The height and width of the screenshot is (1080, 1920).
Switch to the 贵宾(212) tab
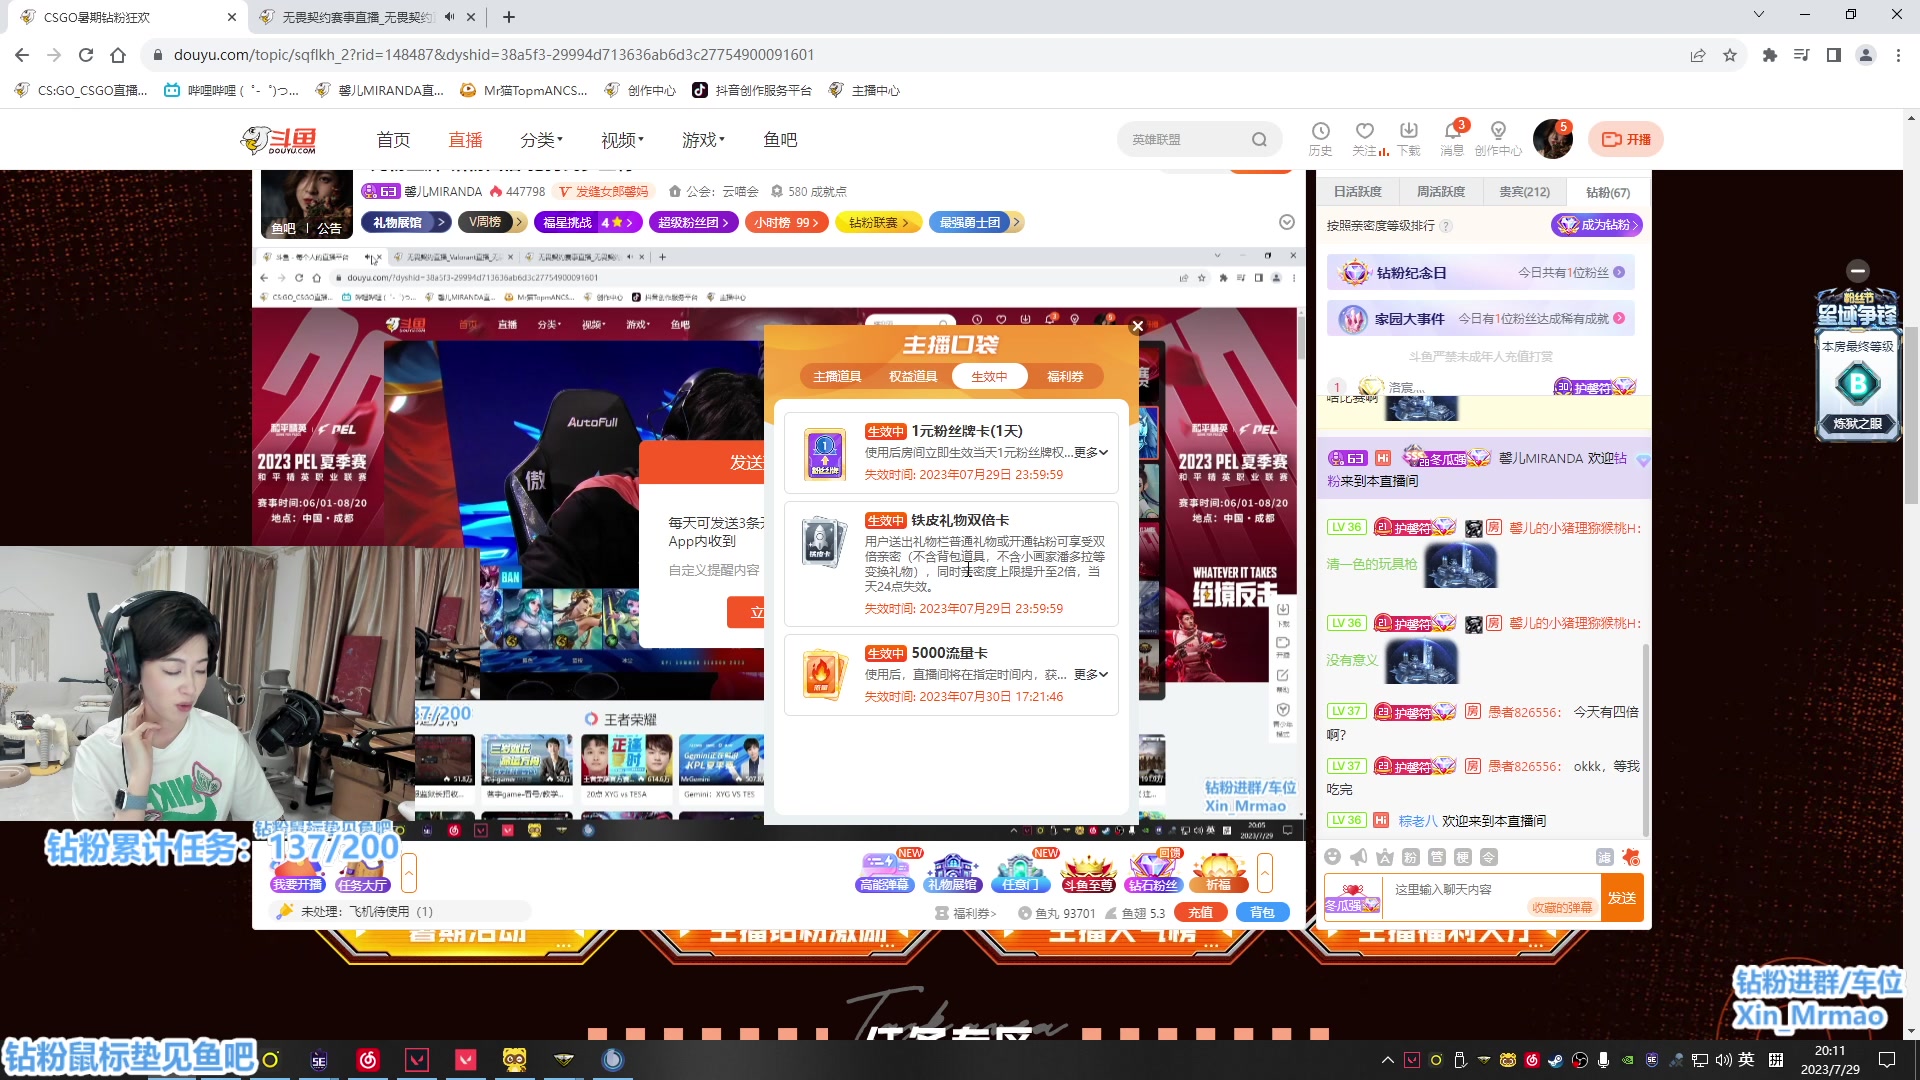point(1524,192)
